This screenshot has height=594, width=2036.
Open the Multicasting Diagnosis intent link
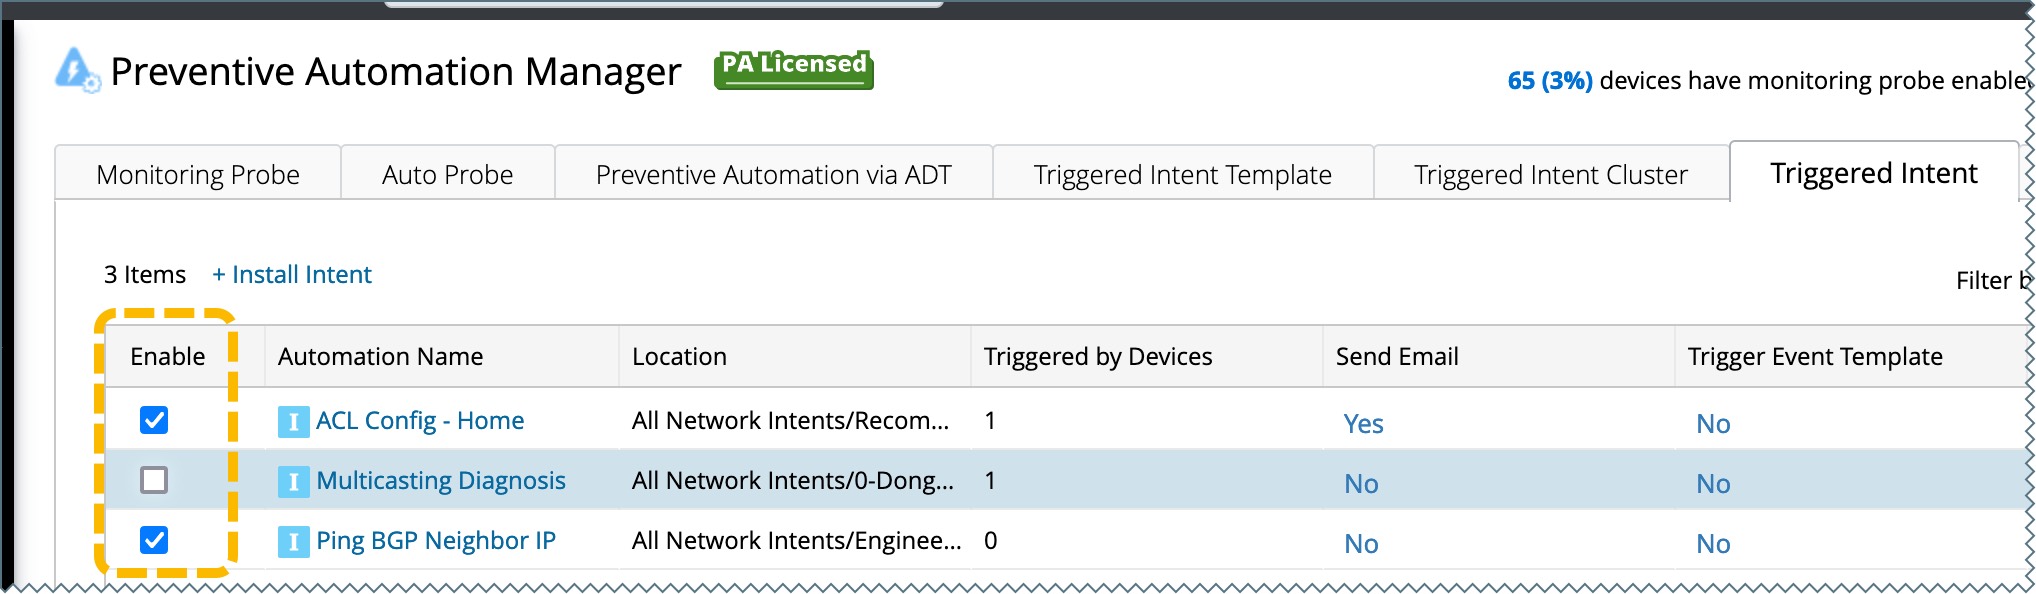pyautogui.click(x=441, y=481)
